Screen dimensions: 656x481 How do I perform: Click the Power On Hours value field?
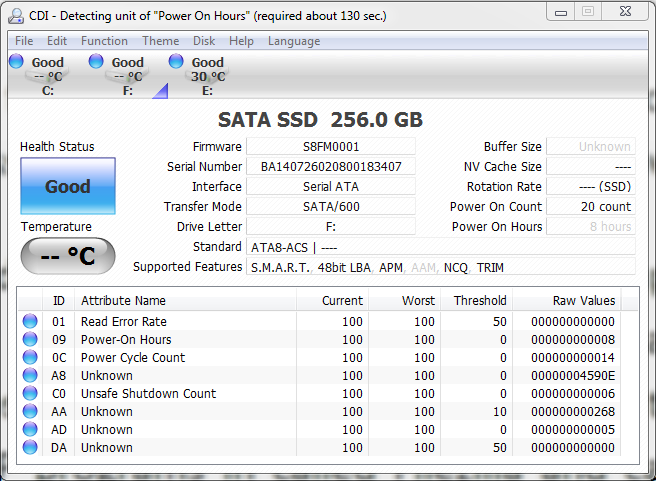(591, 227)
